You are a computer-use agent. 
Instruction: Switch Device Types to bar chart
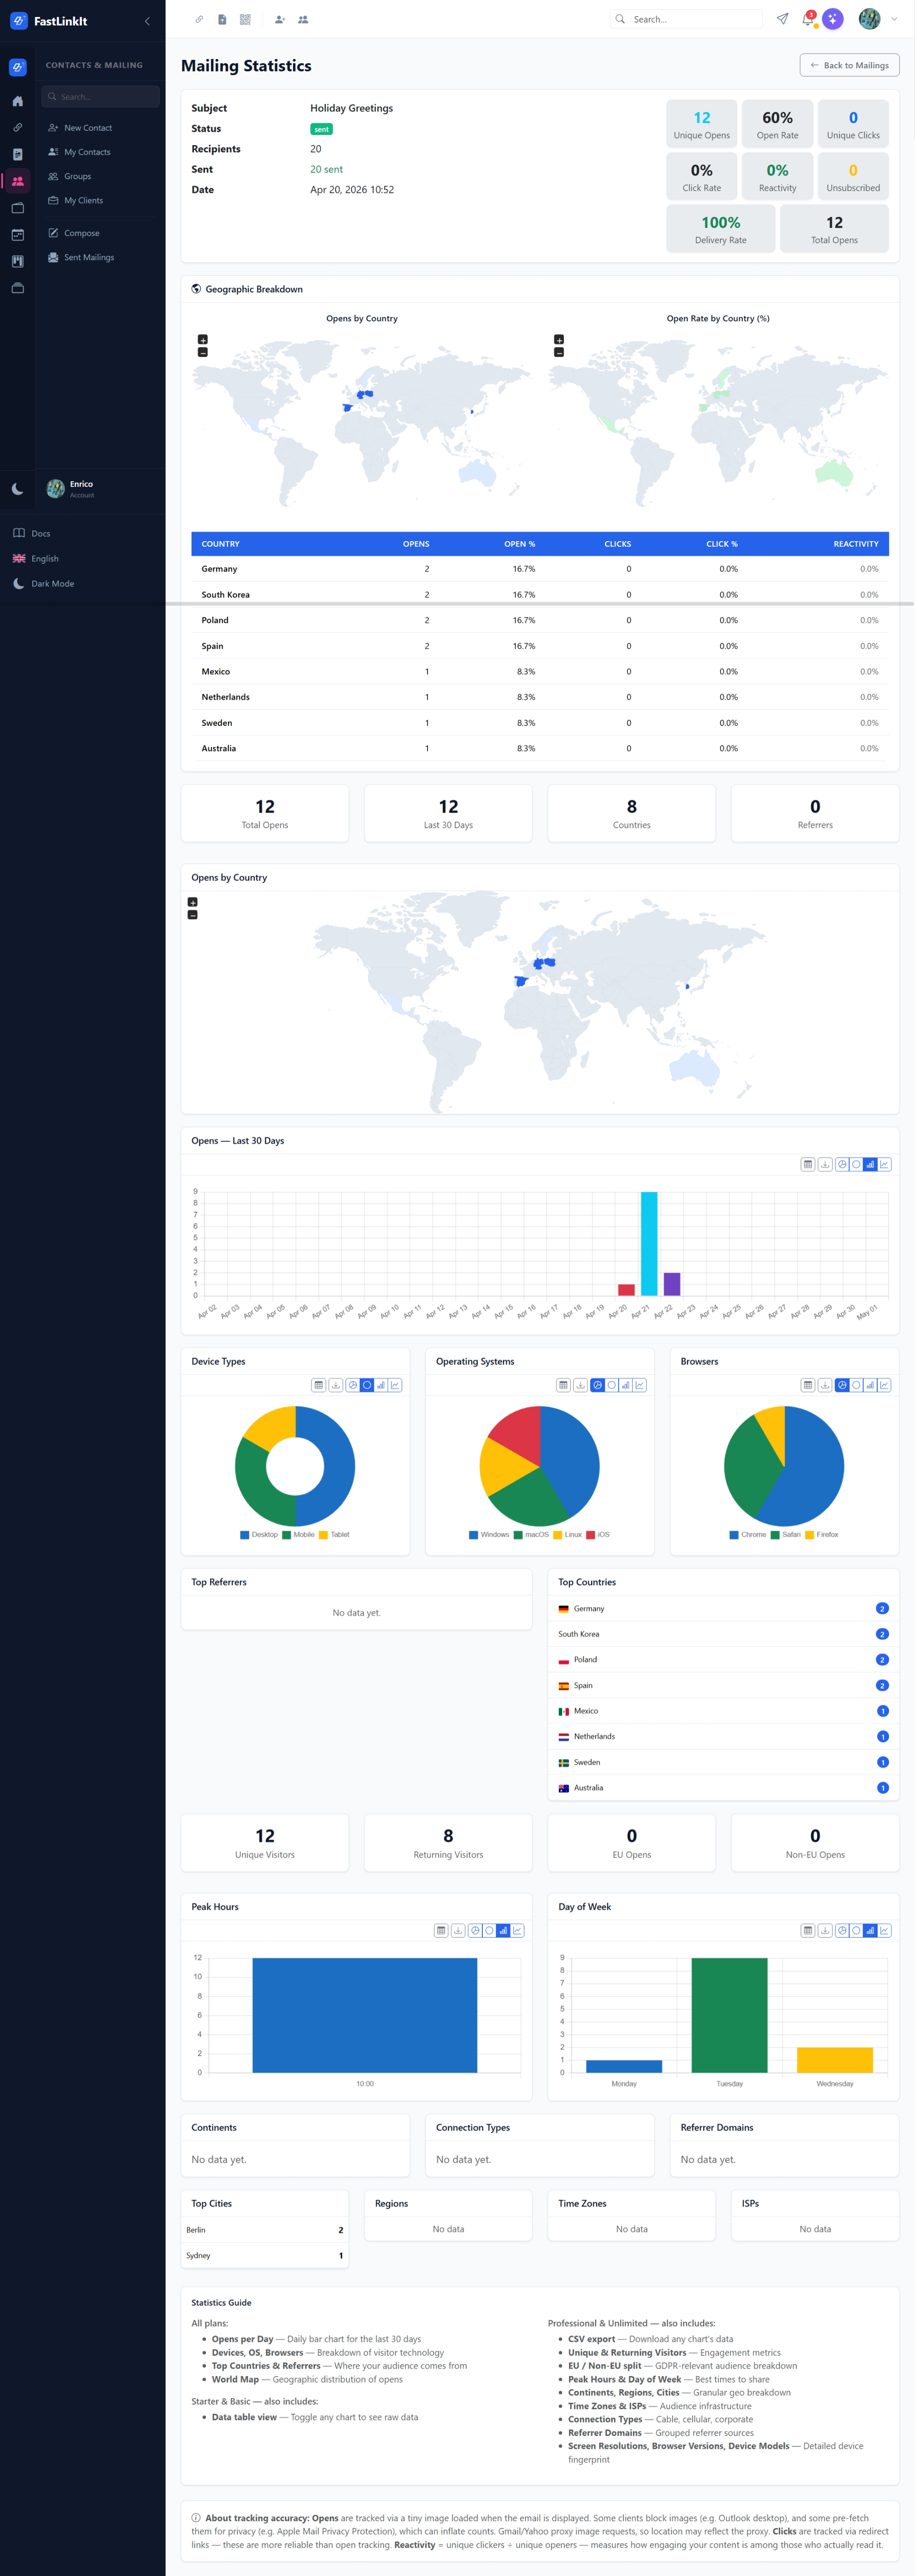[x=381, y=1385]
